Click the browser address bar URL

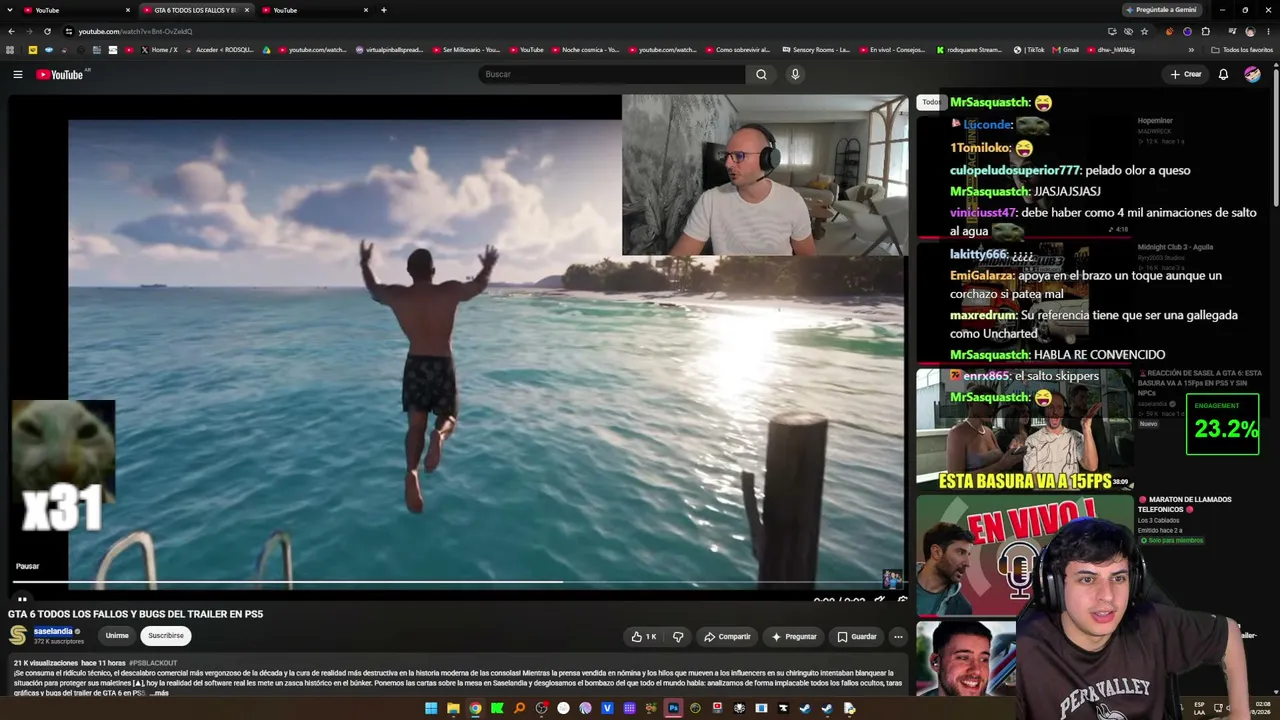pos(135,31)
